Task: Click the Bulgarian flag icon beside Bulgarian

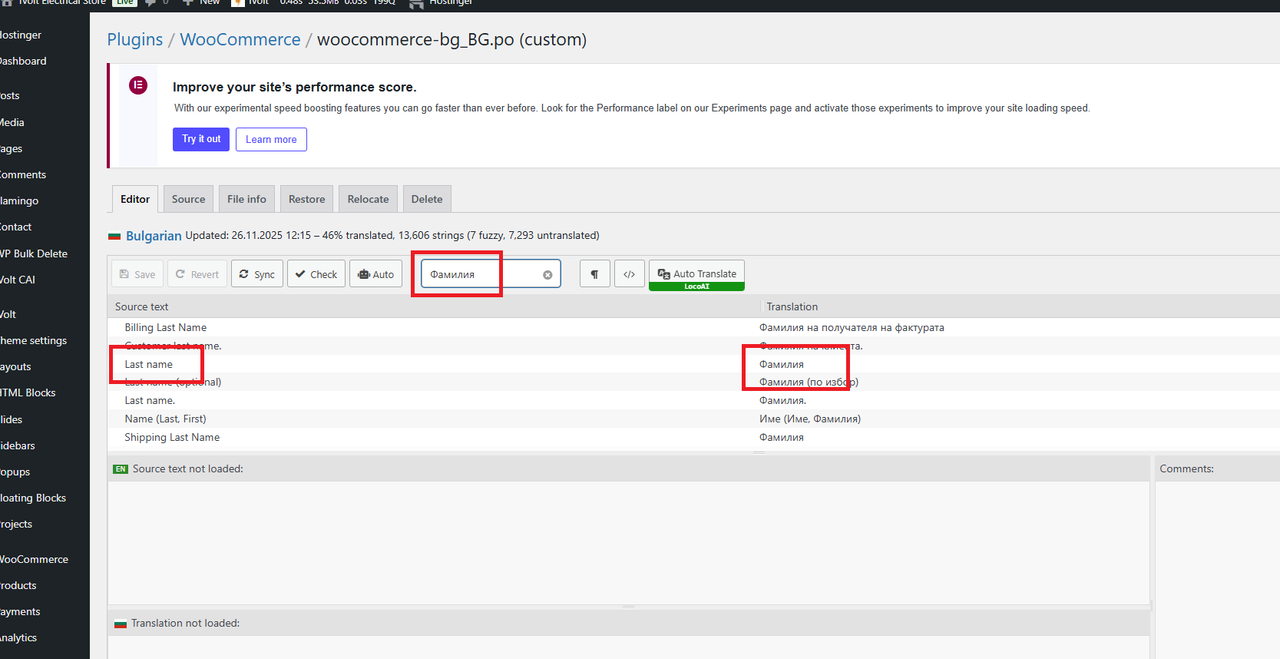Action: pyautogui.click(x=115, y=236)
